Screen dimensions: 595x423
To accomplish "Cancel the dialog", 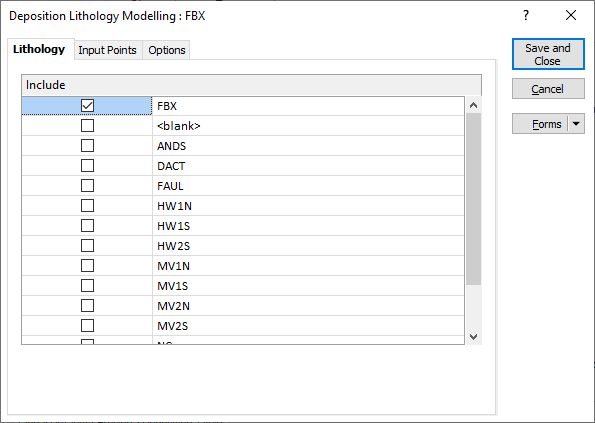I will 548,89.
